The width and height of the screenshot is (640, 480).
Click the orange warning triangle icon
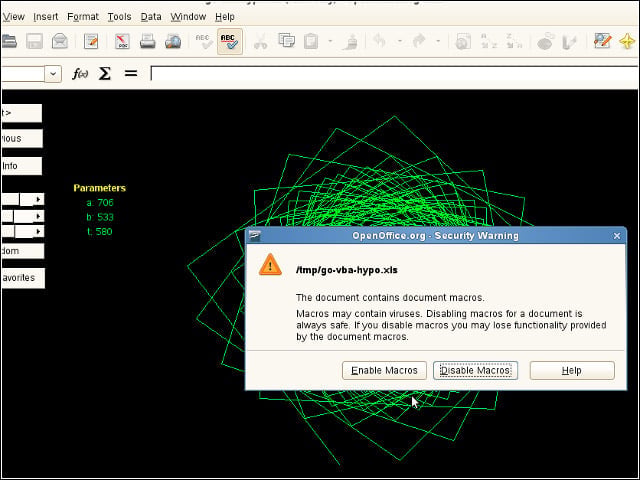pos(270,264)
